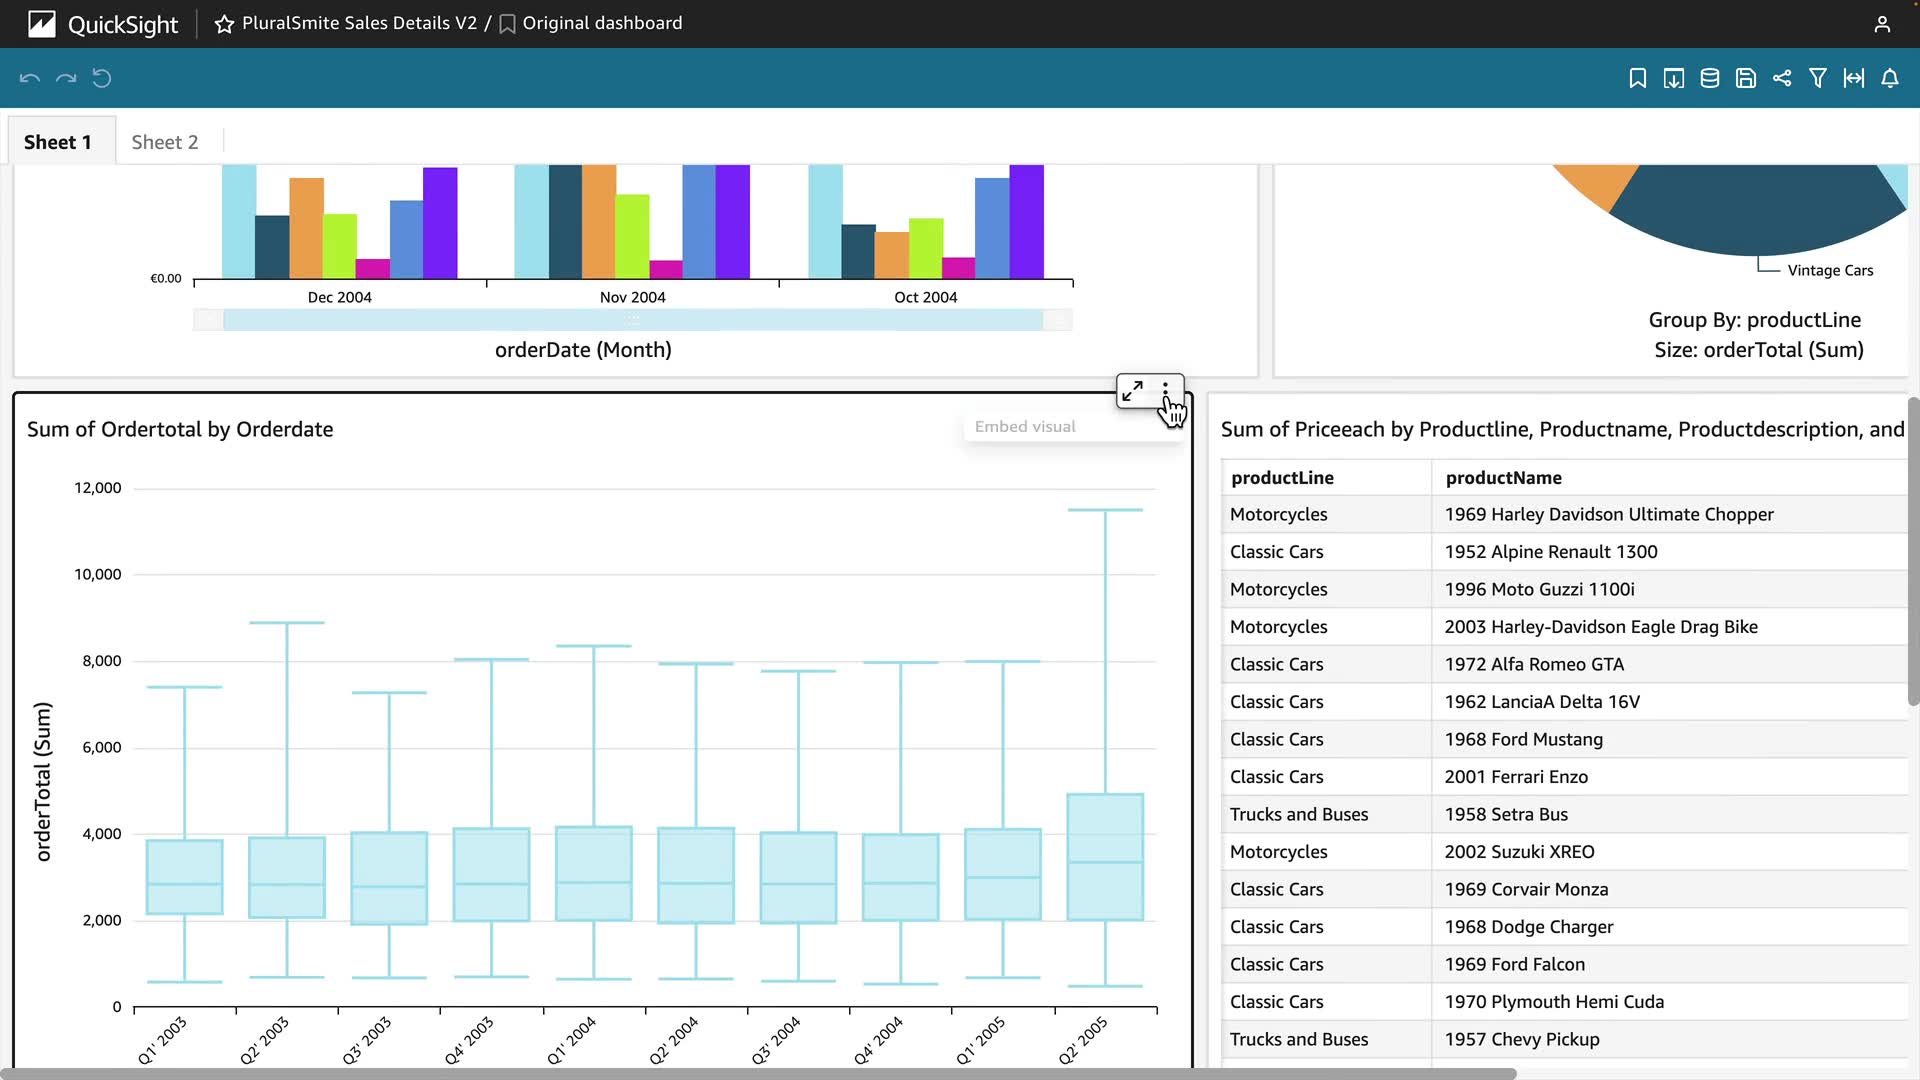This screenshot has width=1920, height=1080.
Task: Open the share icon
Action: click(1781, 78)
